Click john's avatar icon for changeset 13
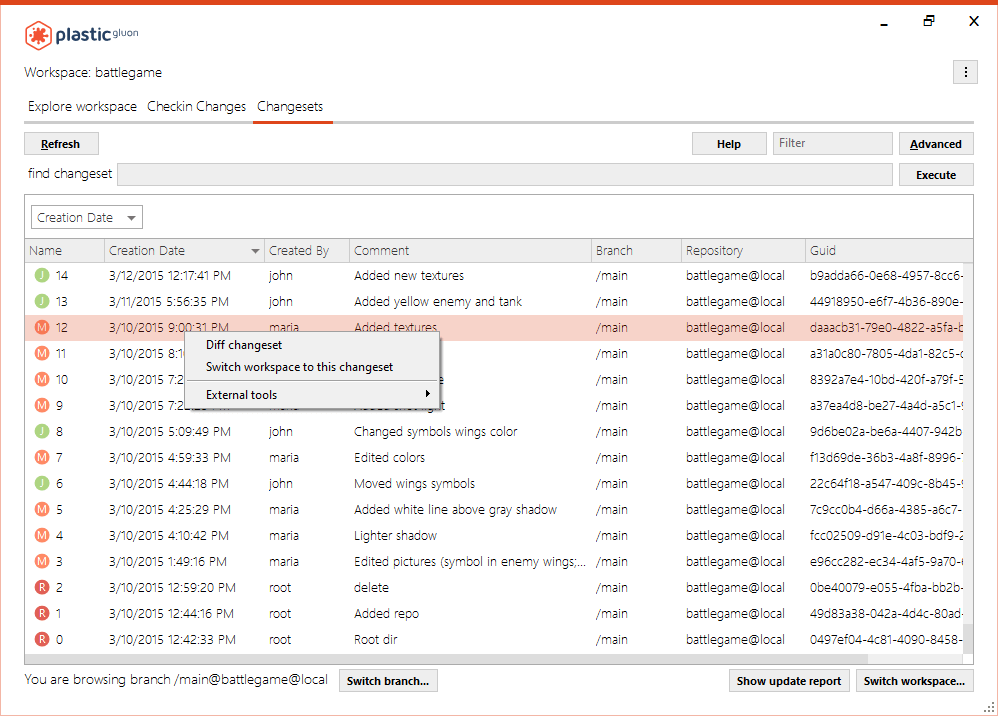Viewport: 998px width, 716px height. 42,302
